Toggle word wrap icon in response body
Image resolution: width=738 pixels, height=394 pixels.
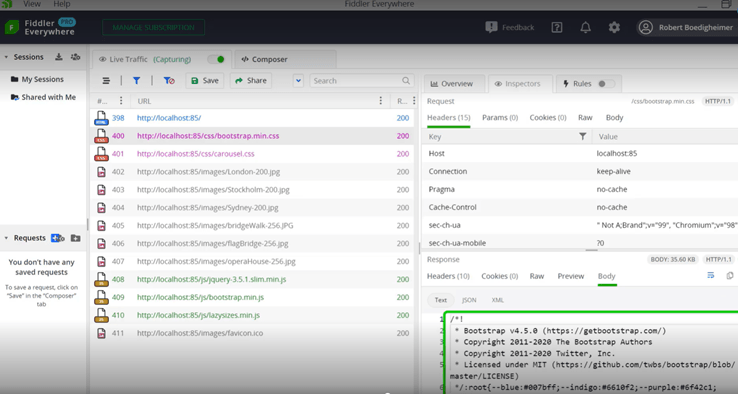pyautogui.click(x=711, y=276)
